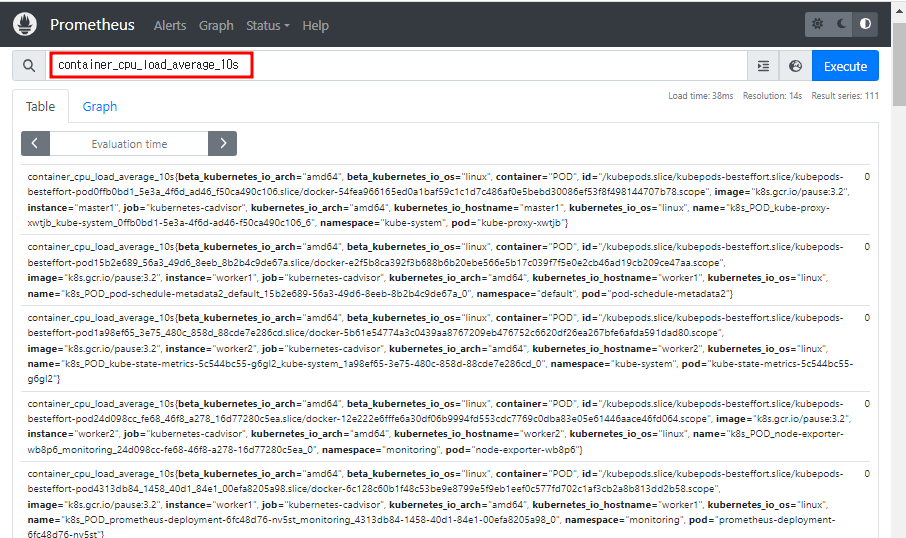Open the Help page
The image size is (906, 538).
(315, 25)
